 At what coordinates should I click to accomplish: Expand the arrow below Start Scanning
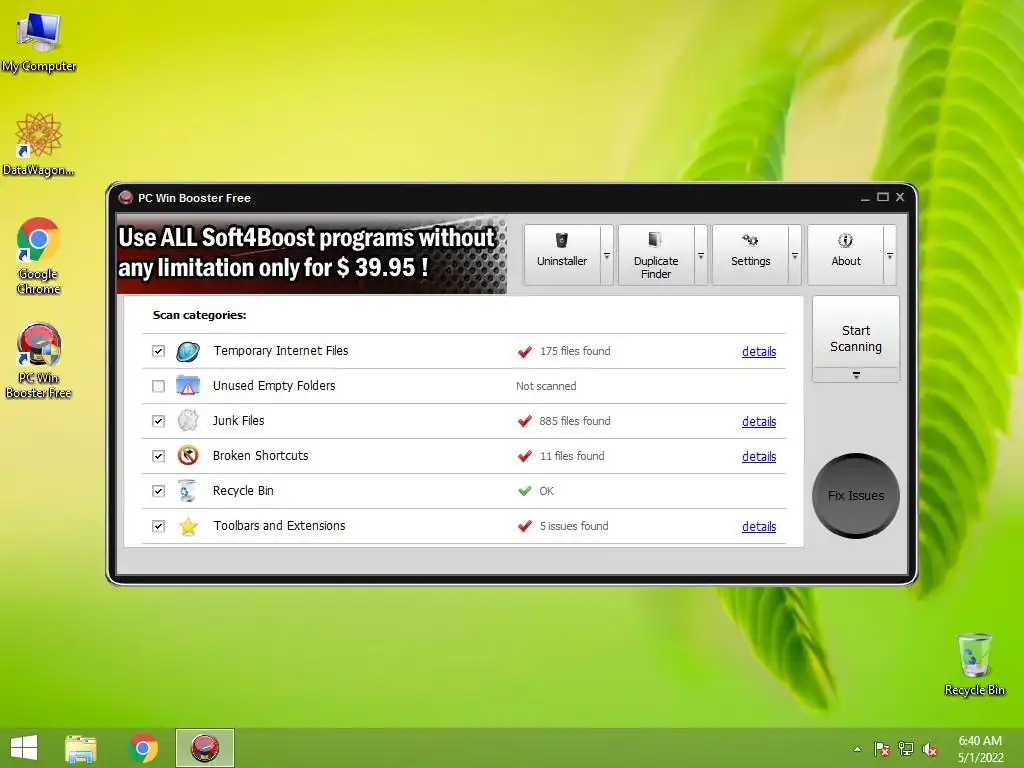pos(856,376)
